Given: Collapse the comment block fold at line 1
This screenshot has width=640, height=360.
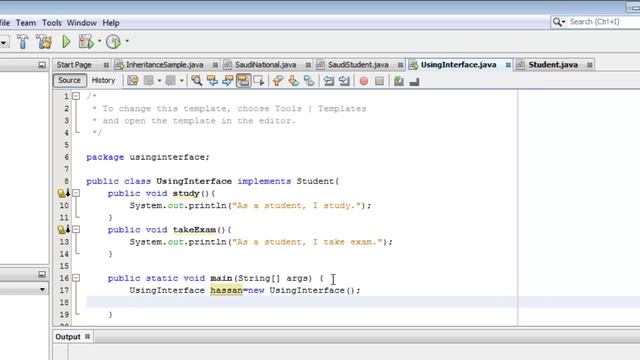Looking at the screenshot, I should [76, 96].
